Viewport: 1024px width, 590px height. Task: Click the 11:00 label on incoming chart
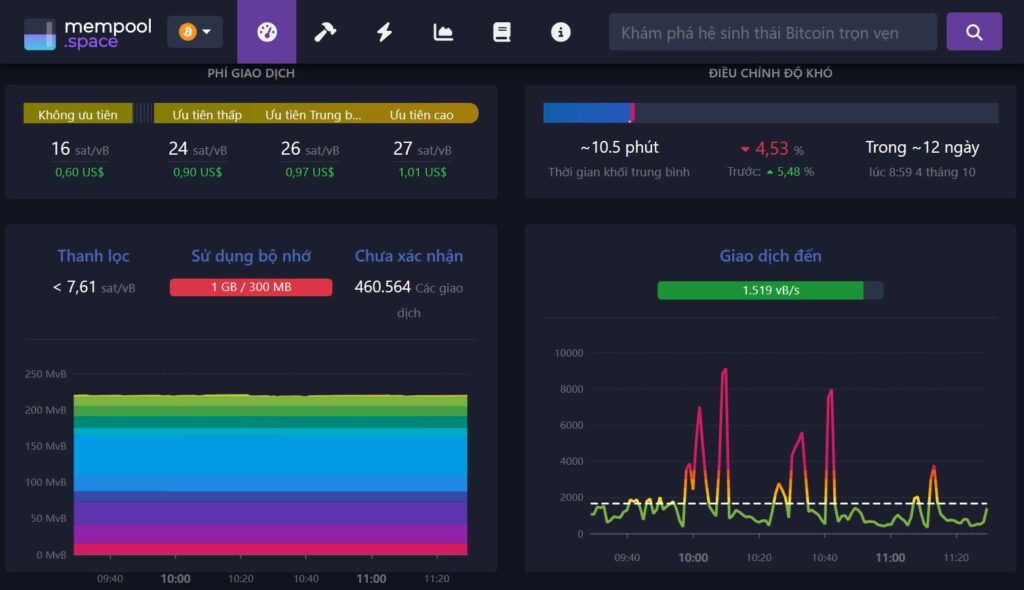(x=890, y=557)
